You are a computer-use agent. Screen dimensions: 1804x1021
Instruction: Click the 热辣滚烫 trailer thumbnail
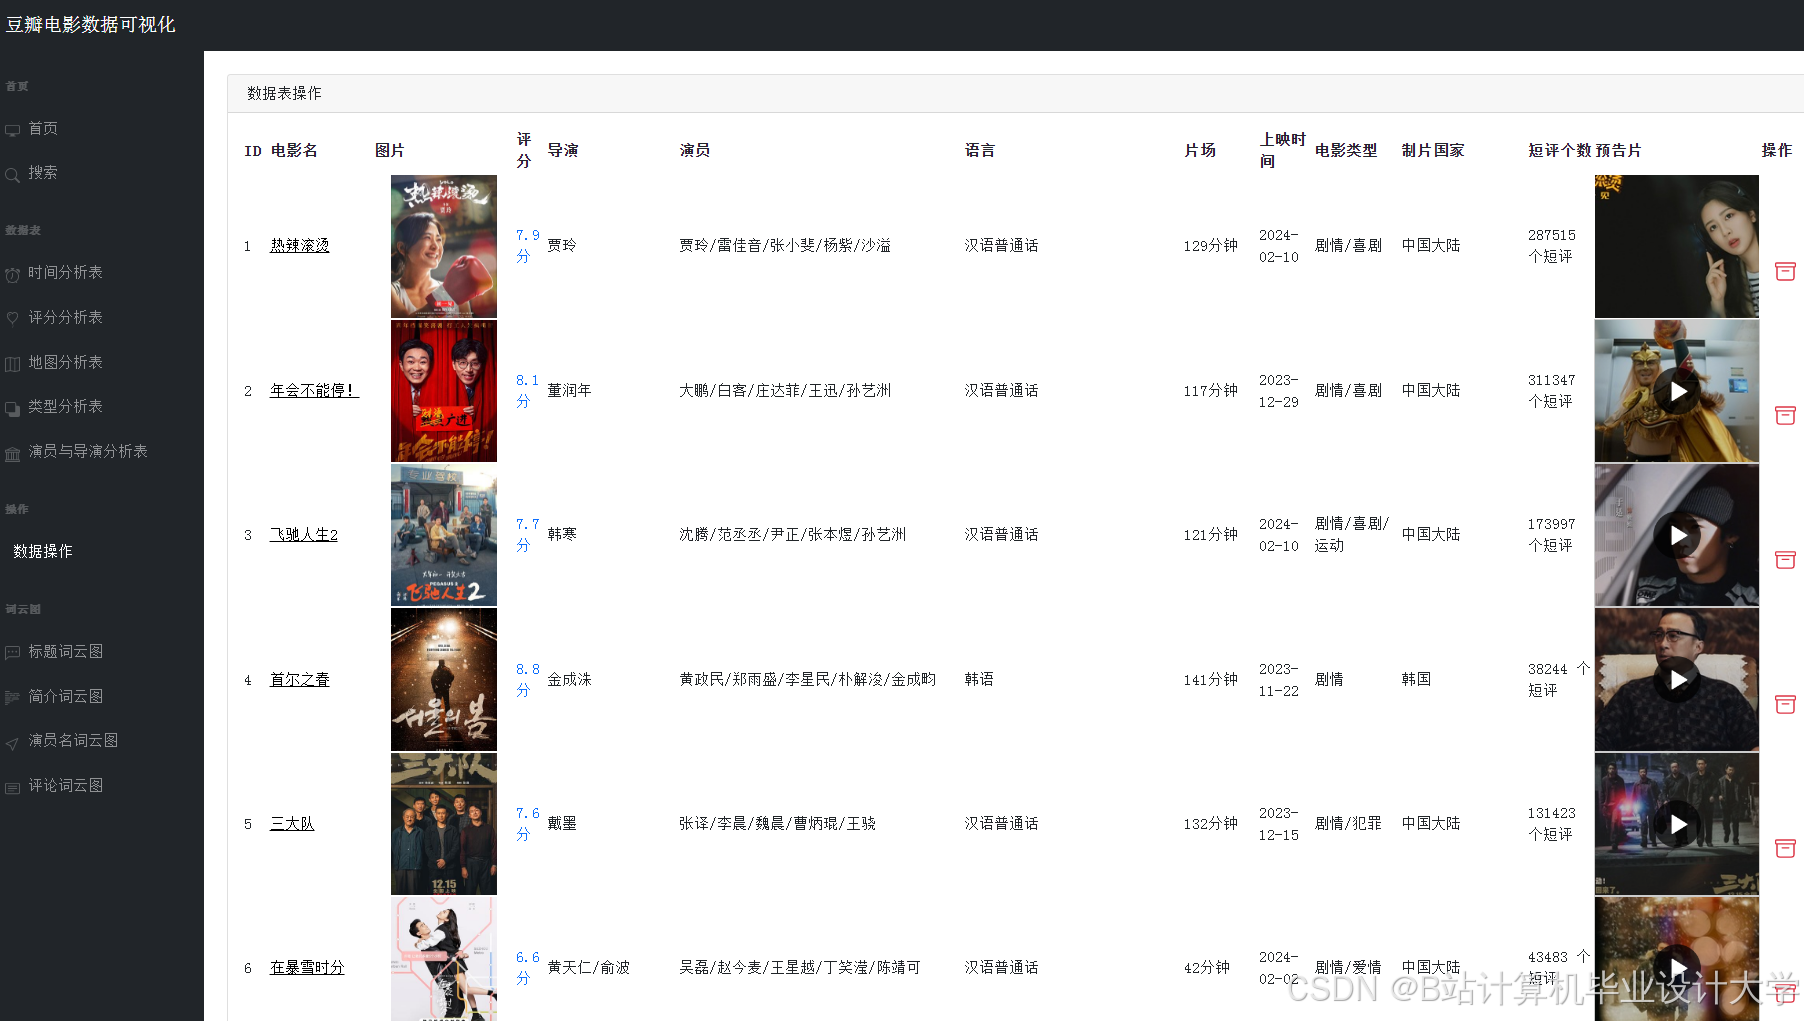1677,247
